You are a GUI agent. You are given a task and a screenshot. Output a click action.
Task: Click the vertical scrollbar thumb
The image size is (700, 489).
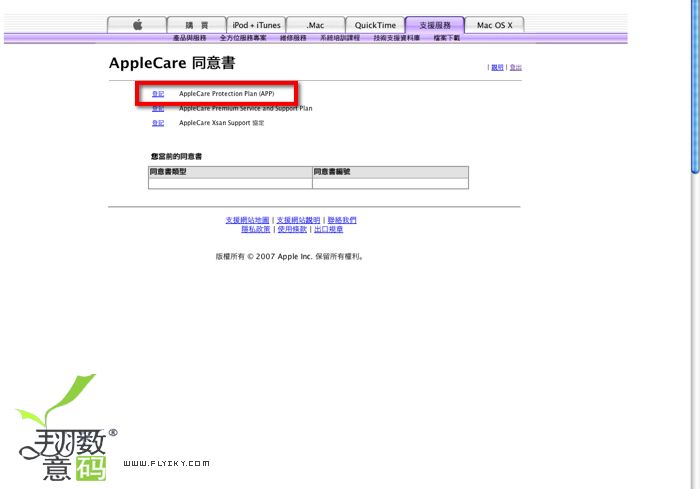[x=695, y=87]
